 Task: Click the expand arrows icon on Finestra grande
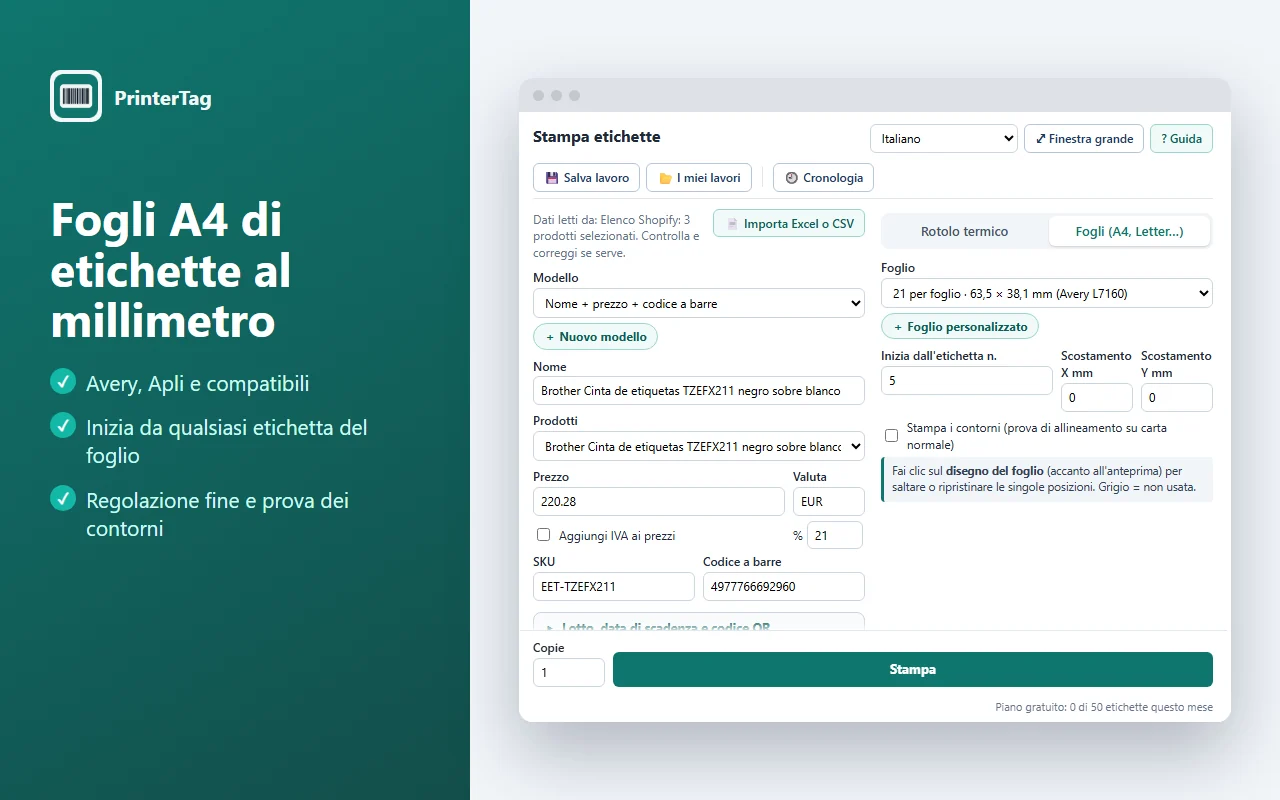tap(1041, 139)
